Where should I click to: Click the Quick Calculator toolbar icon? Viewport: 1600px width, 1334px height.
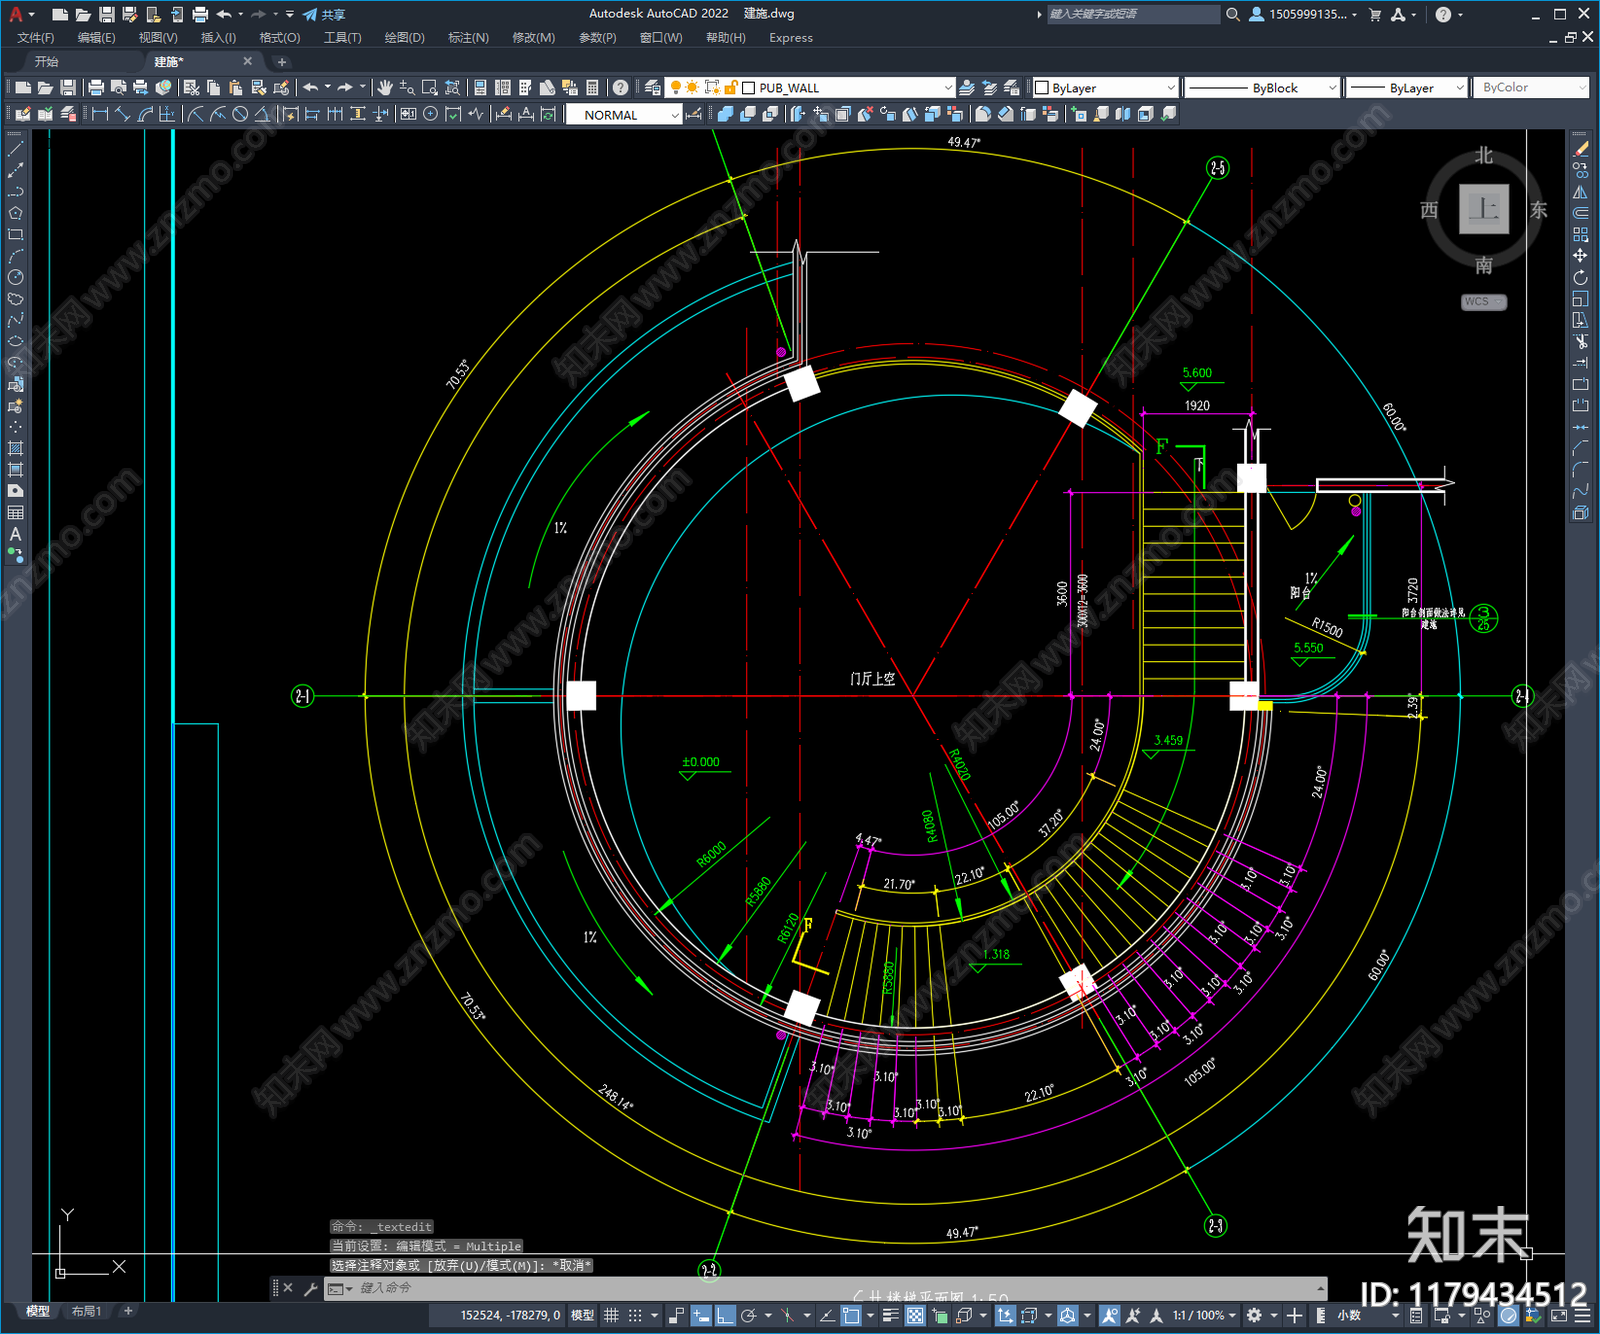pyautogui.click(x=592, y=88)
